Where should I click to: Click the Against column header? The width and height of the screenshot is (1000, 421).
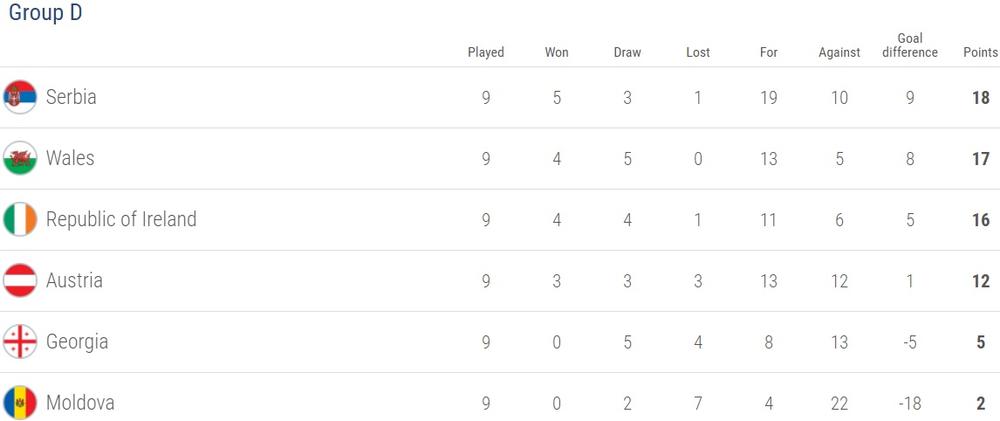[839, 52]
